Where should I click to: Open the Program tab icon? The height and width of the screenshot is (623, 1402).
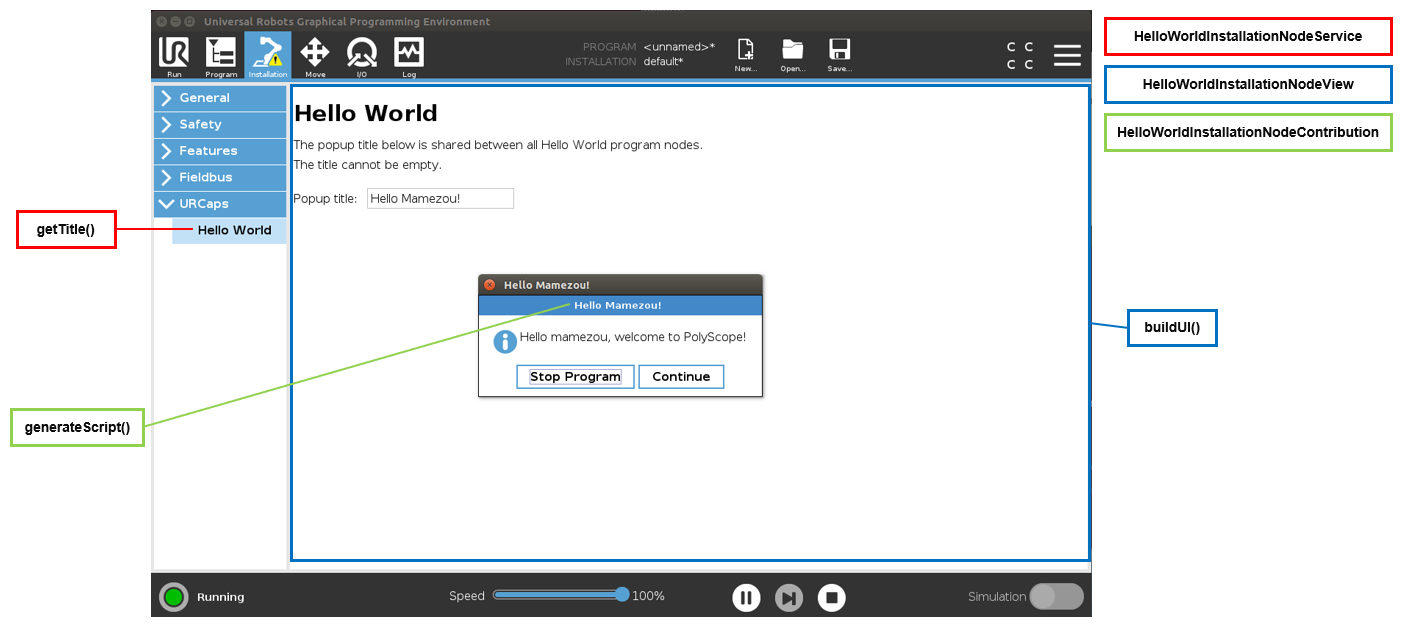click(x=221, y=56)
